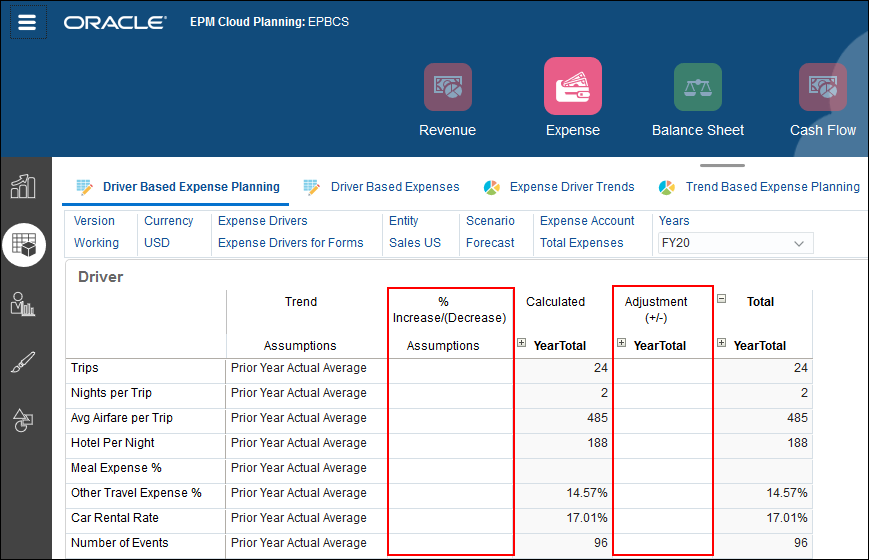Viewport: 869px width, 560px height.
Task: Click the USD currency link
Action: (157, 243)
